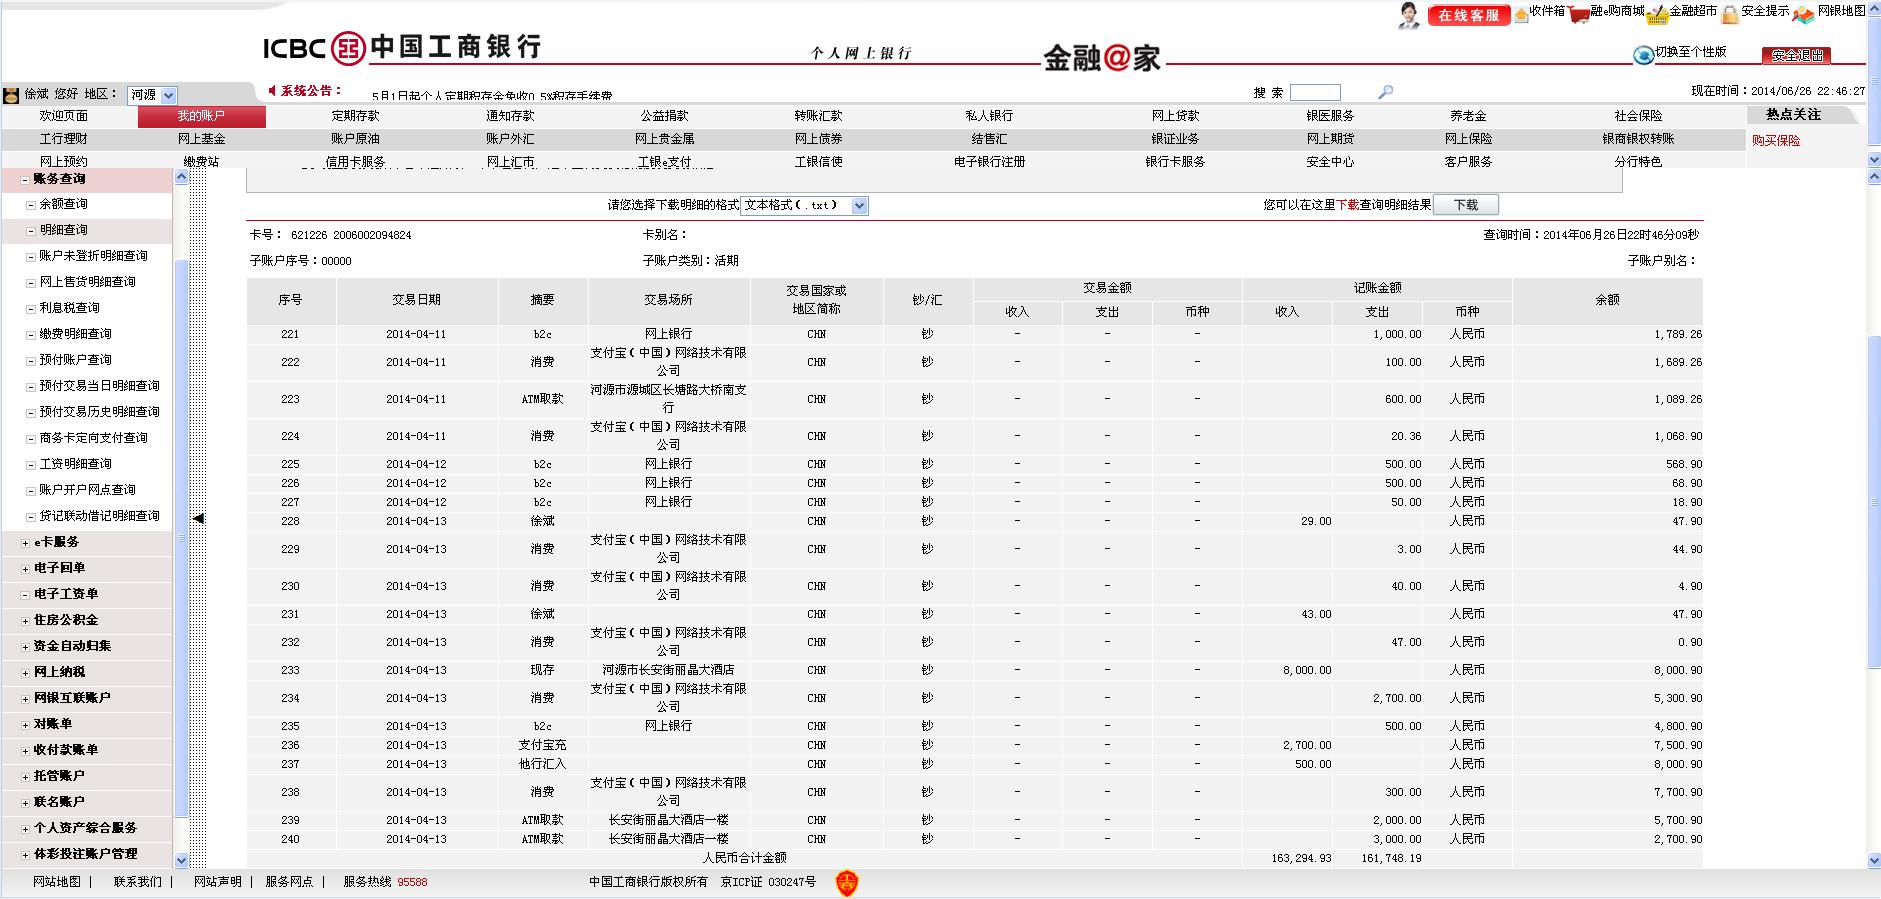The height and width of the screenshot is (899, 1881).
Task: Expand the 收付款账单 section
Action: click(x=25, y=751)
